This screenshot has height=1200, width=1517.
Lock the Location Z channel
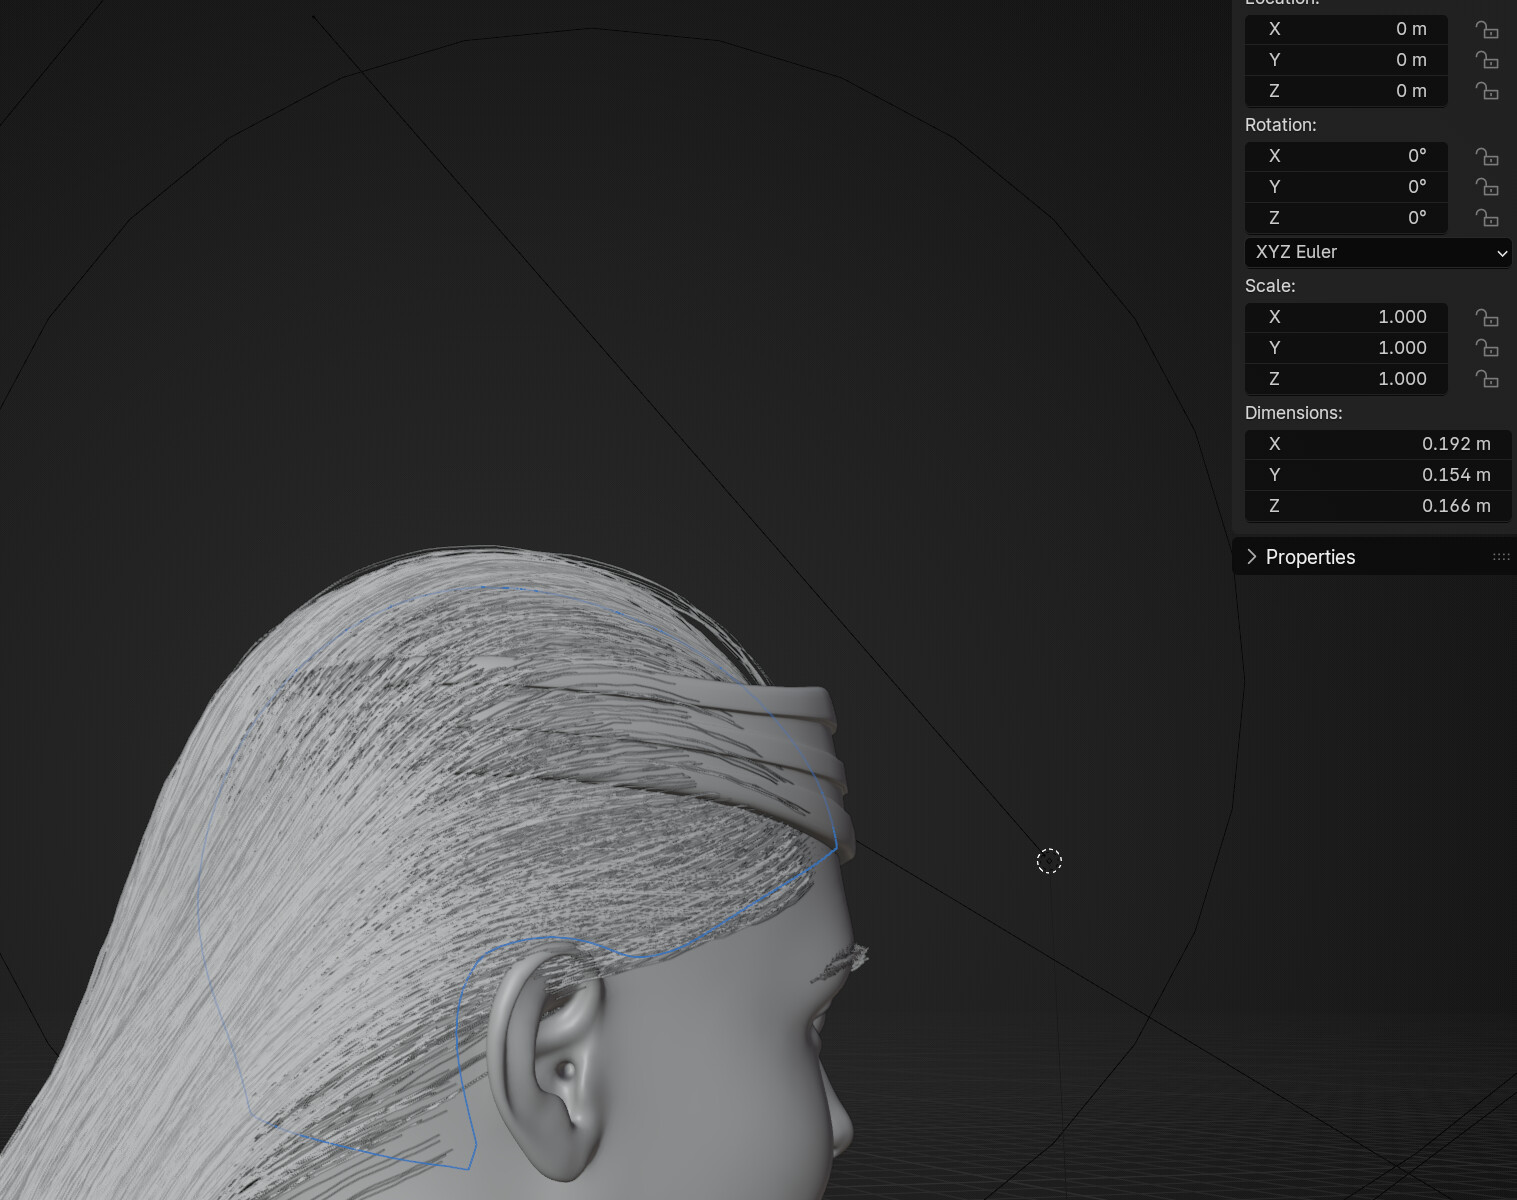[x=1487, y=92]
